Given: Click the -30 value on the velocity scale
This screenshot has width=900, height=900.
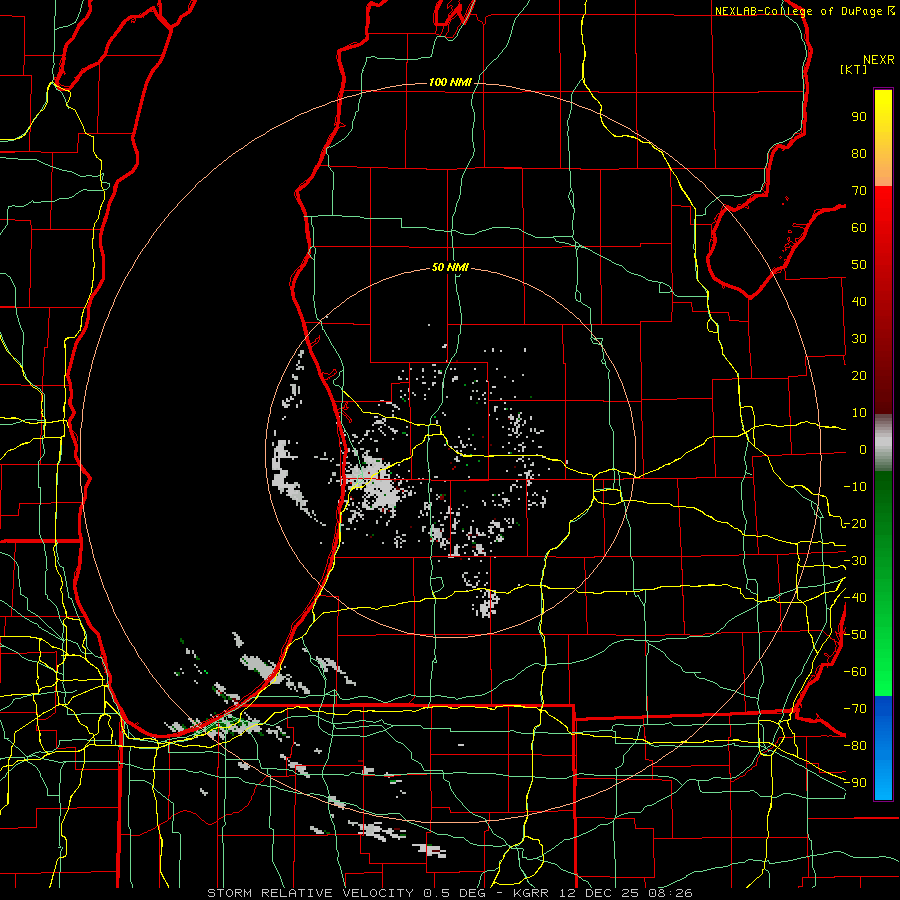Looking at the screenshot, I should (855, 561).
